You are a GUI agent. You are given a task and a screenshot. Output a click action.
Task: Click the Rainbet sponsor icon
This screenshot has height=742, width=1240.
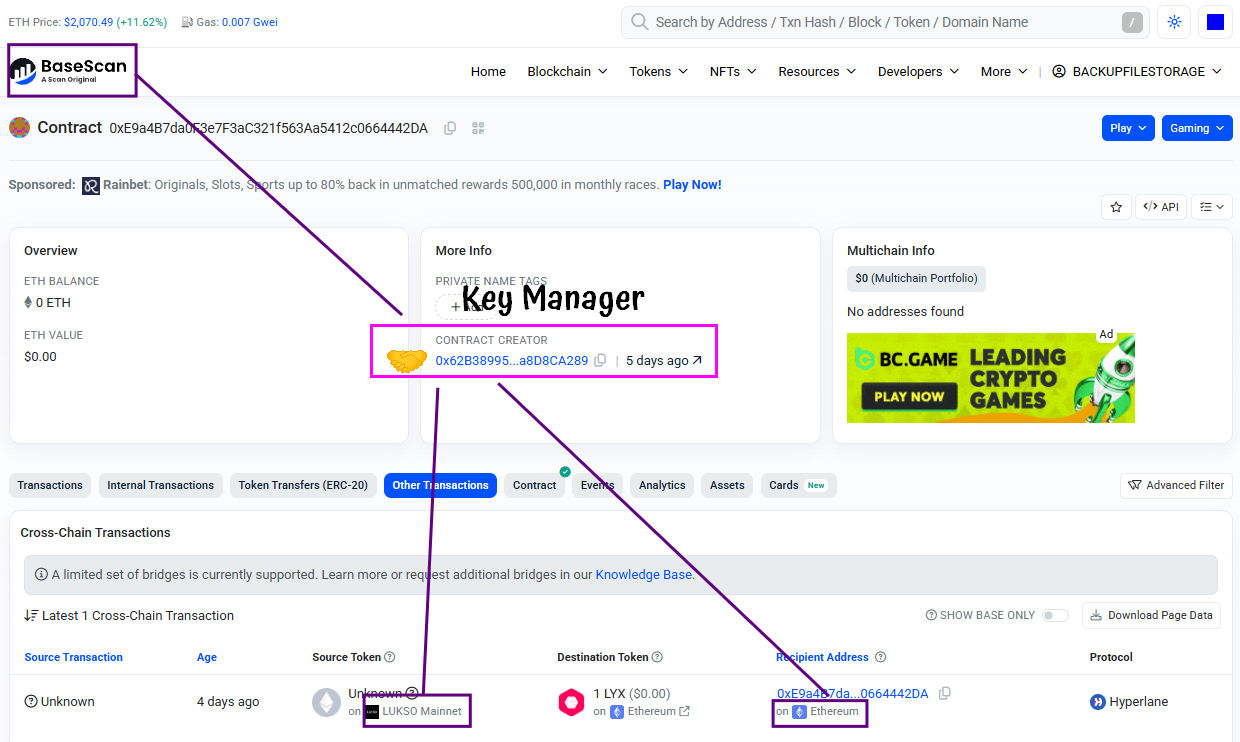[91, 185]
